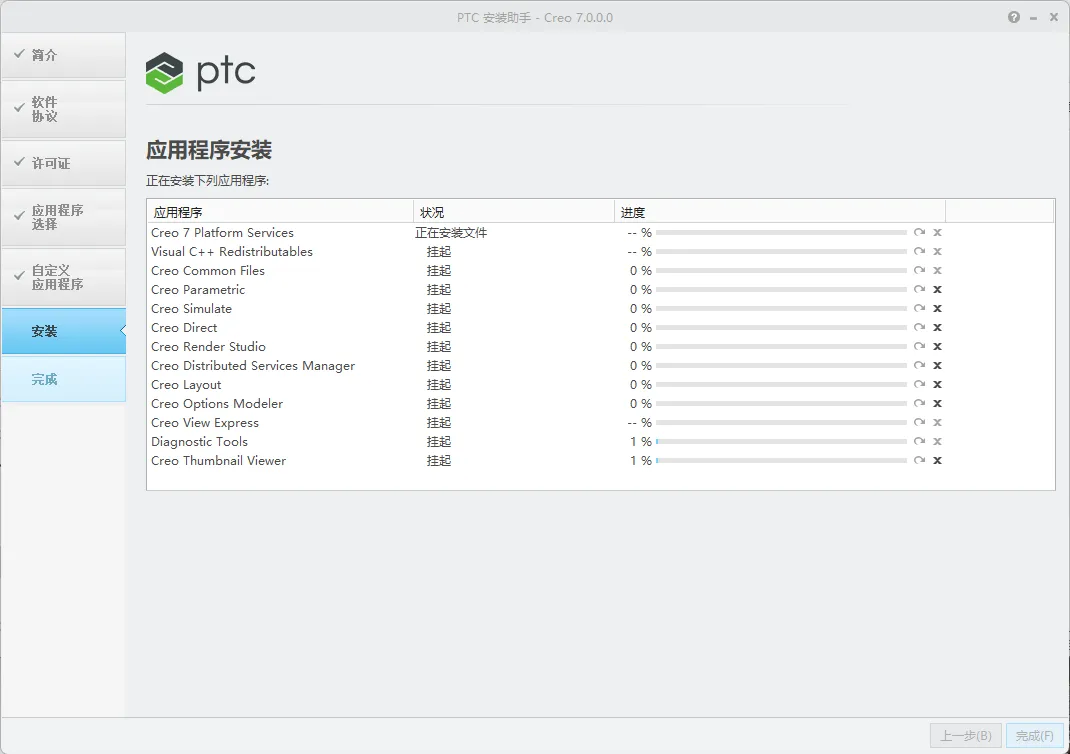Screen dimensions: 1070x754
Task: Click retry icon in Creo View Express row
Action: [x=919, y=422]
